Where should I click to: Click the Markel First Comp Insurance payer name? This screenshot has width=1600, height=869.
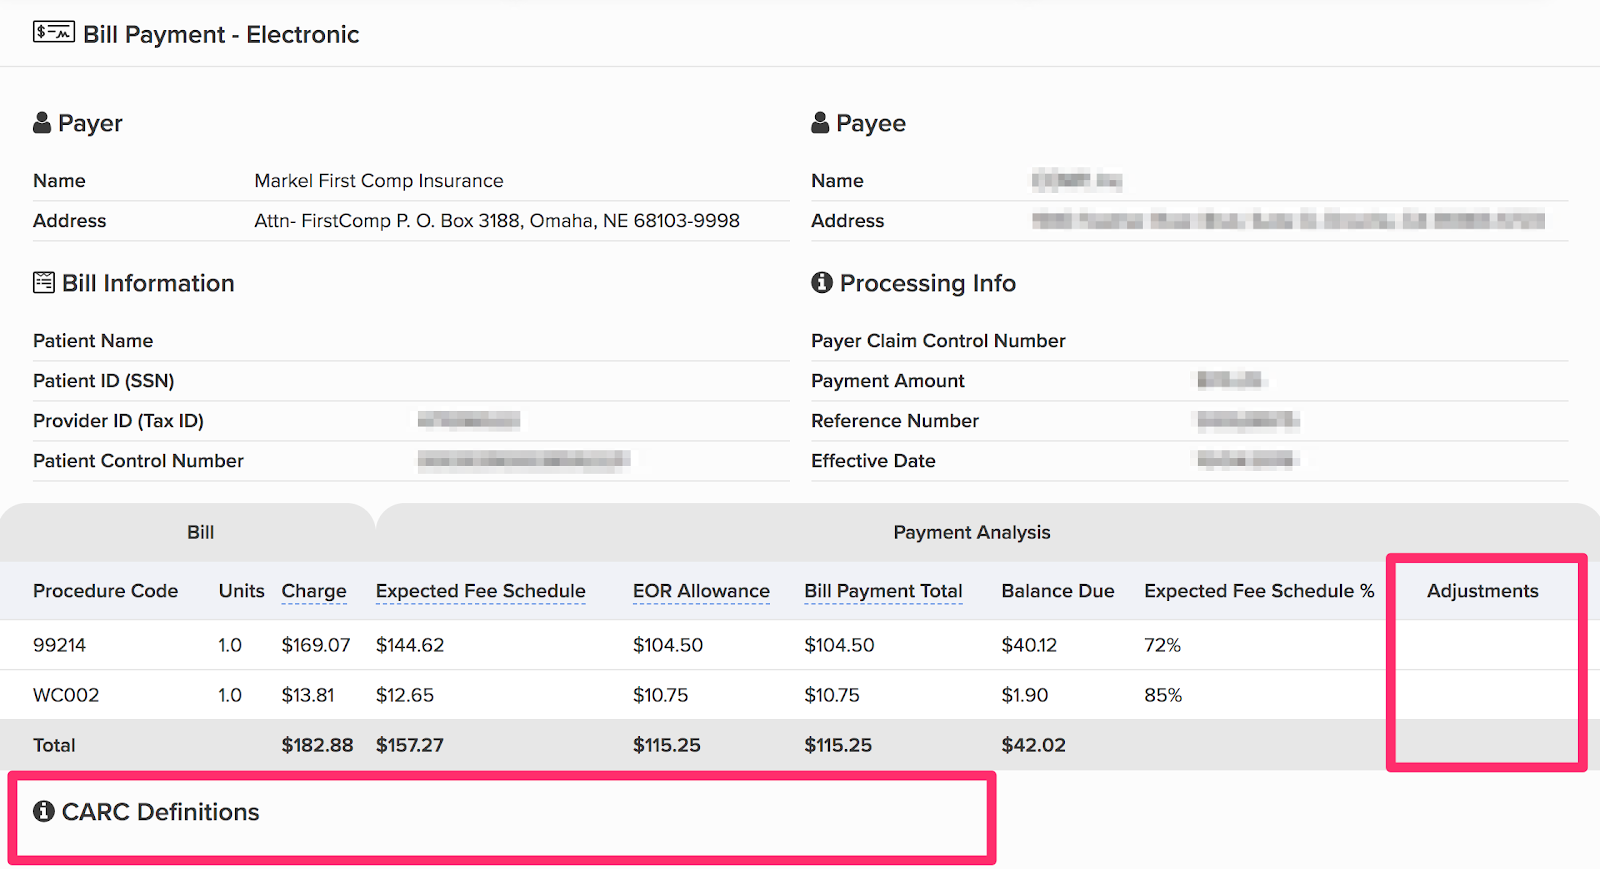point(378,181)
